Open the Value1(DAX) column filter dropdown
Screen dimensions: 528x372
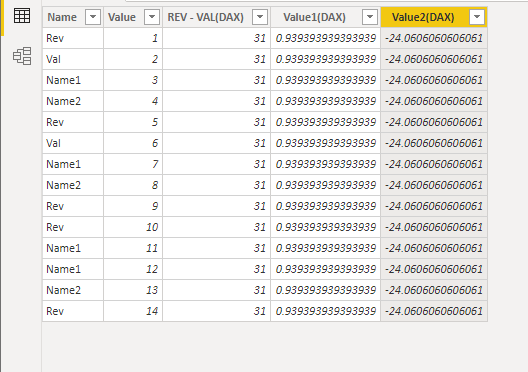point(370,17)
